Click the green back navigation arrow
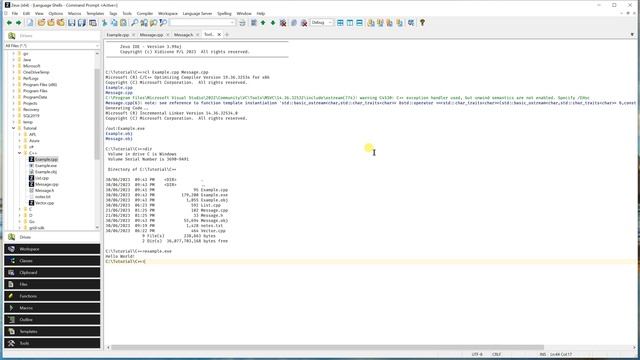The image size is (640, 360). pyautogui.click(x=9, y=23)
